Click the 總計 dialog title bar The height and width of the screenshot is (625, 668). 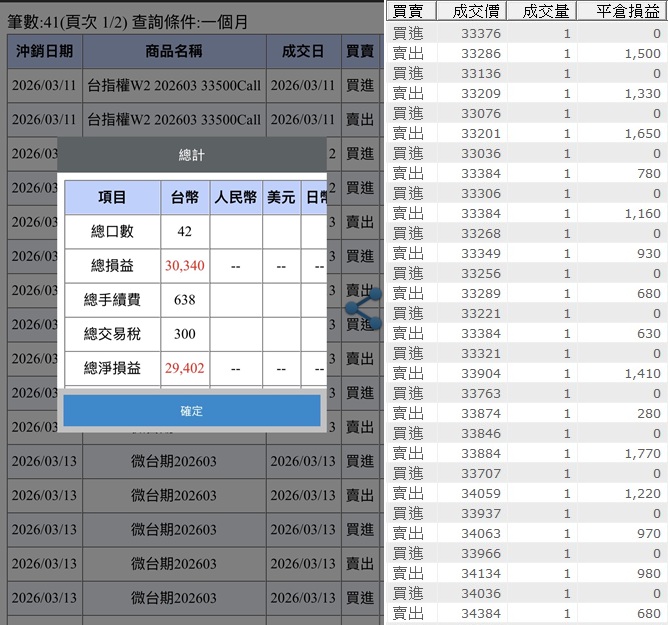(x=192, y=155)
